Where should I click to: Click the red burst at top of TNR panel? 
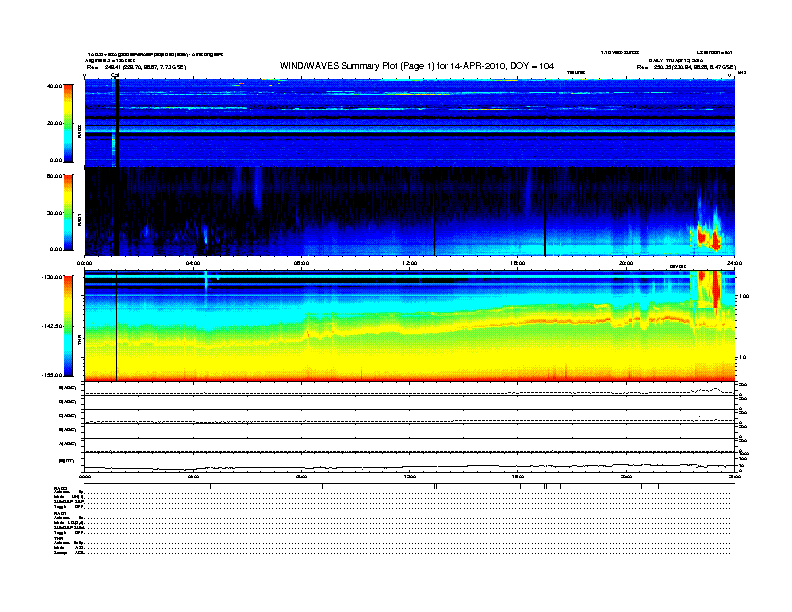tap(715, 289)
